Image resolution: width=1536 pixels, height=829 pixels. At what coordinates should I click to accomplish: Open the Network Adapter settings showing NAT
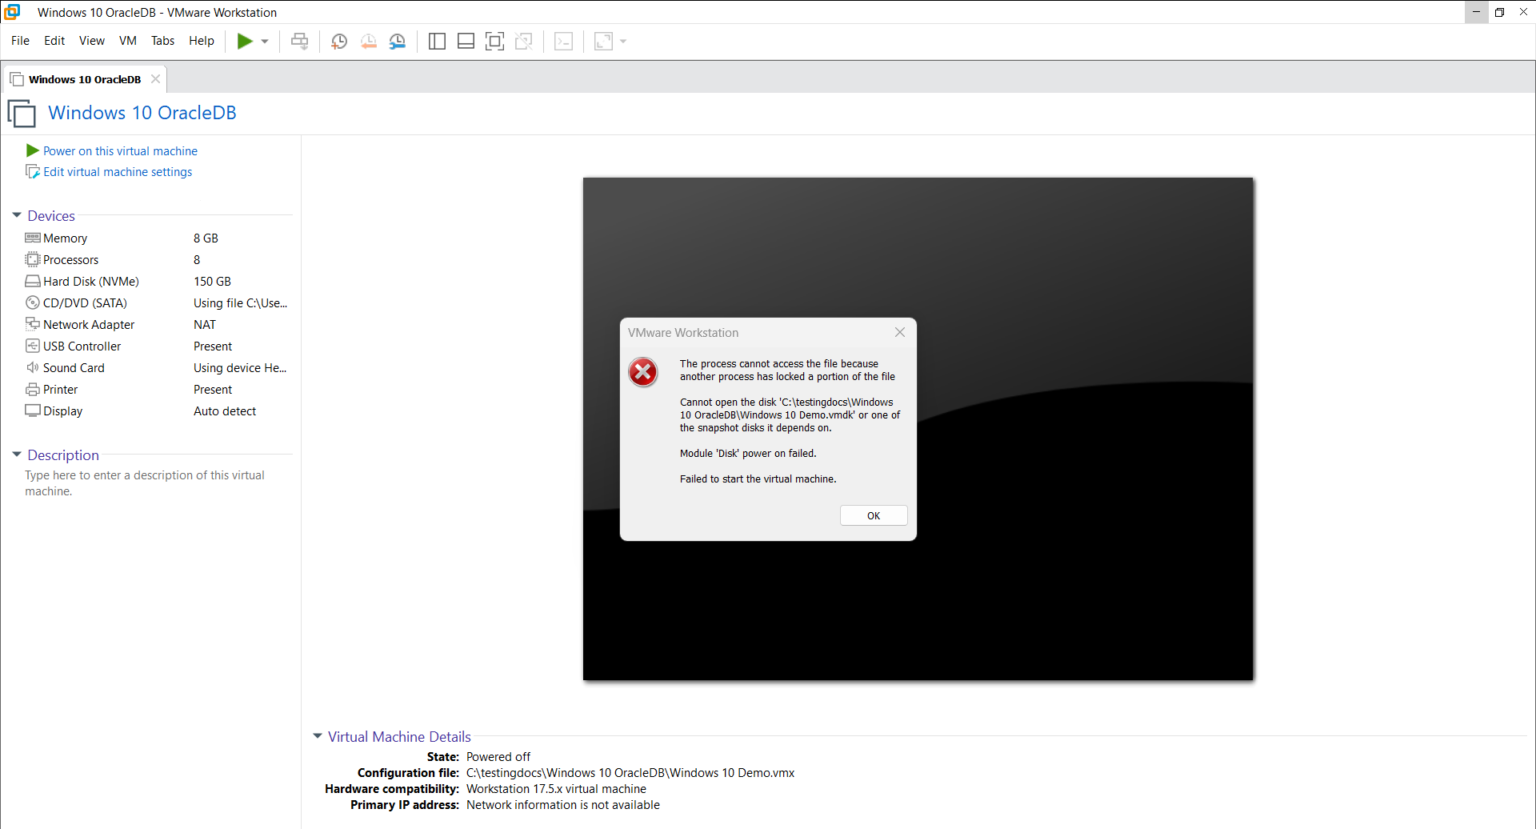coord(88,324)
